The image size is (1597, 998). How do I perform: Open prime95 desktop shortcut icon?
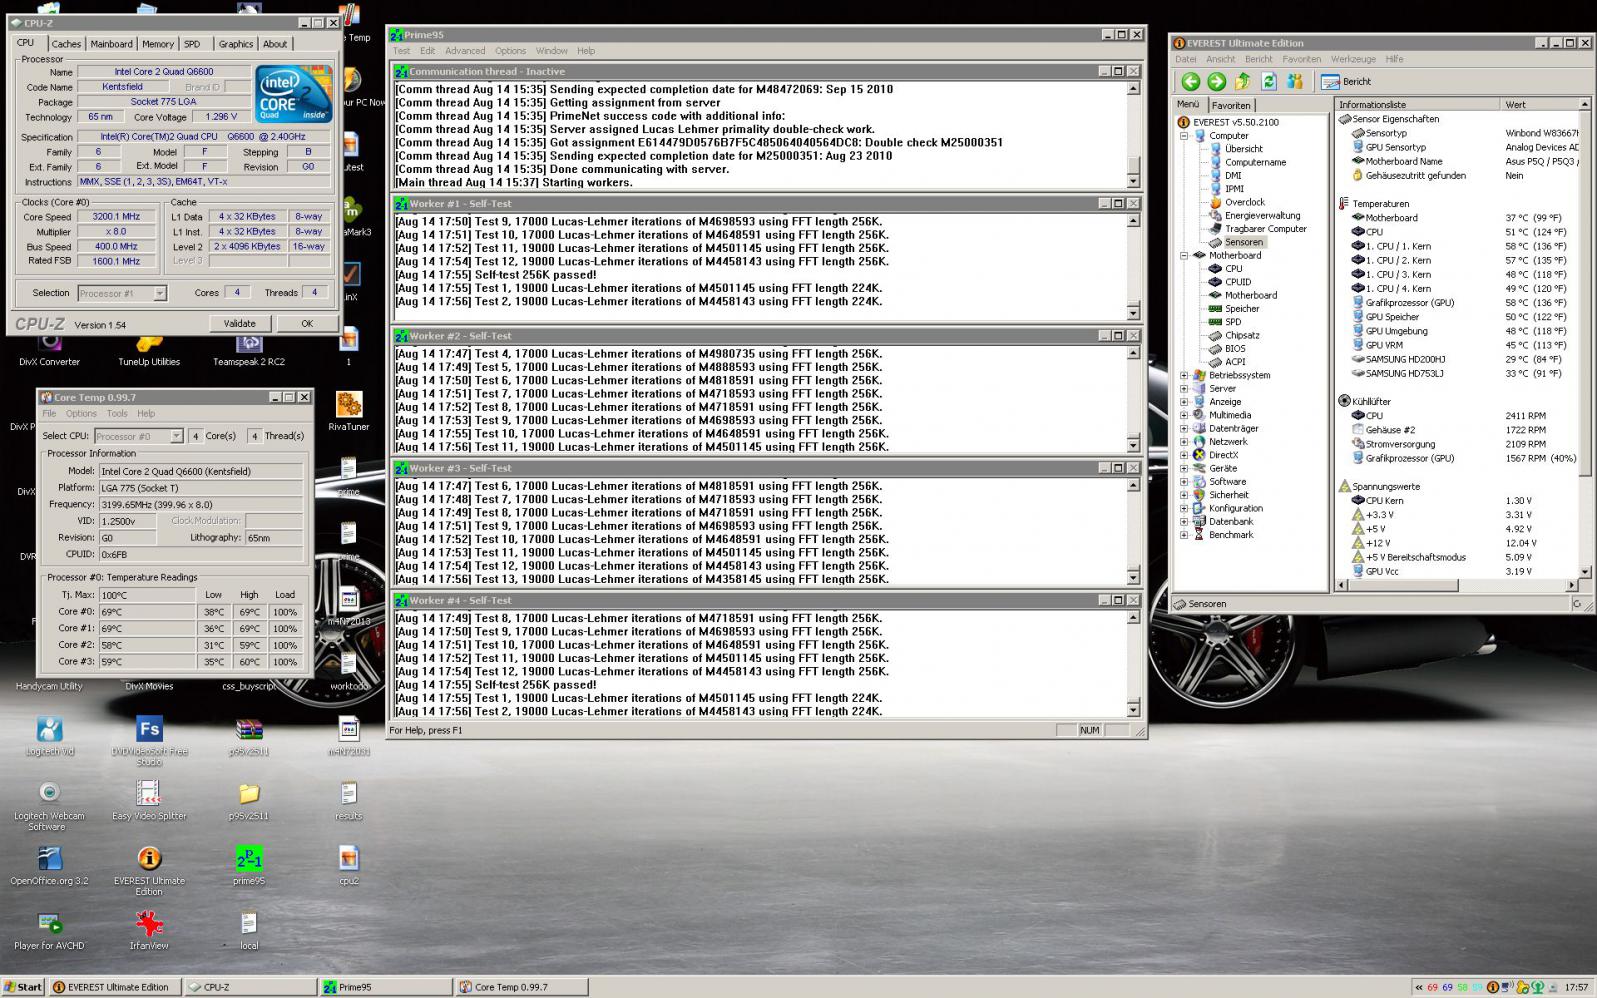coord(249,866)
